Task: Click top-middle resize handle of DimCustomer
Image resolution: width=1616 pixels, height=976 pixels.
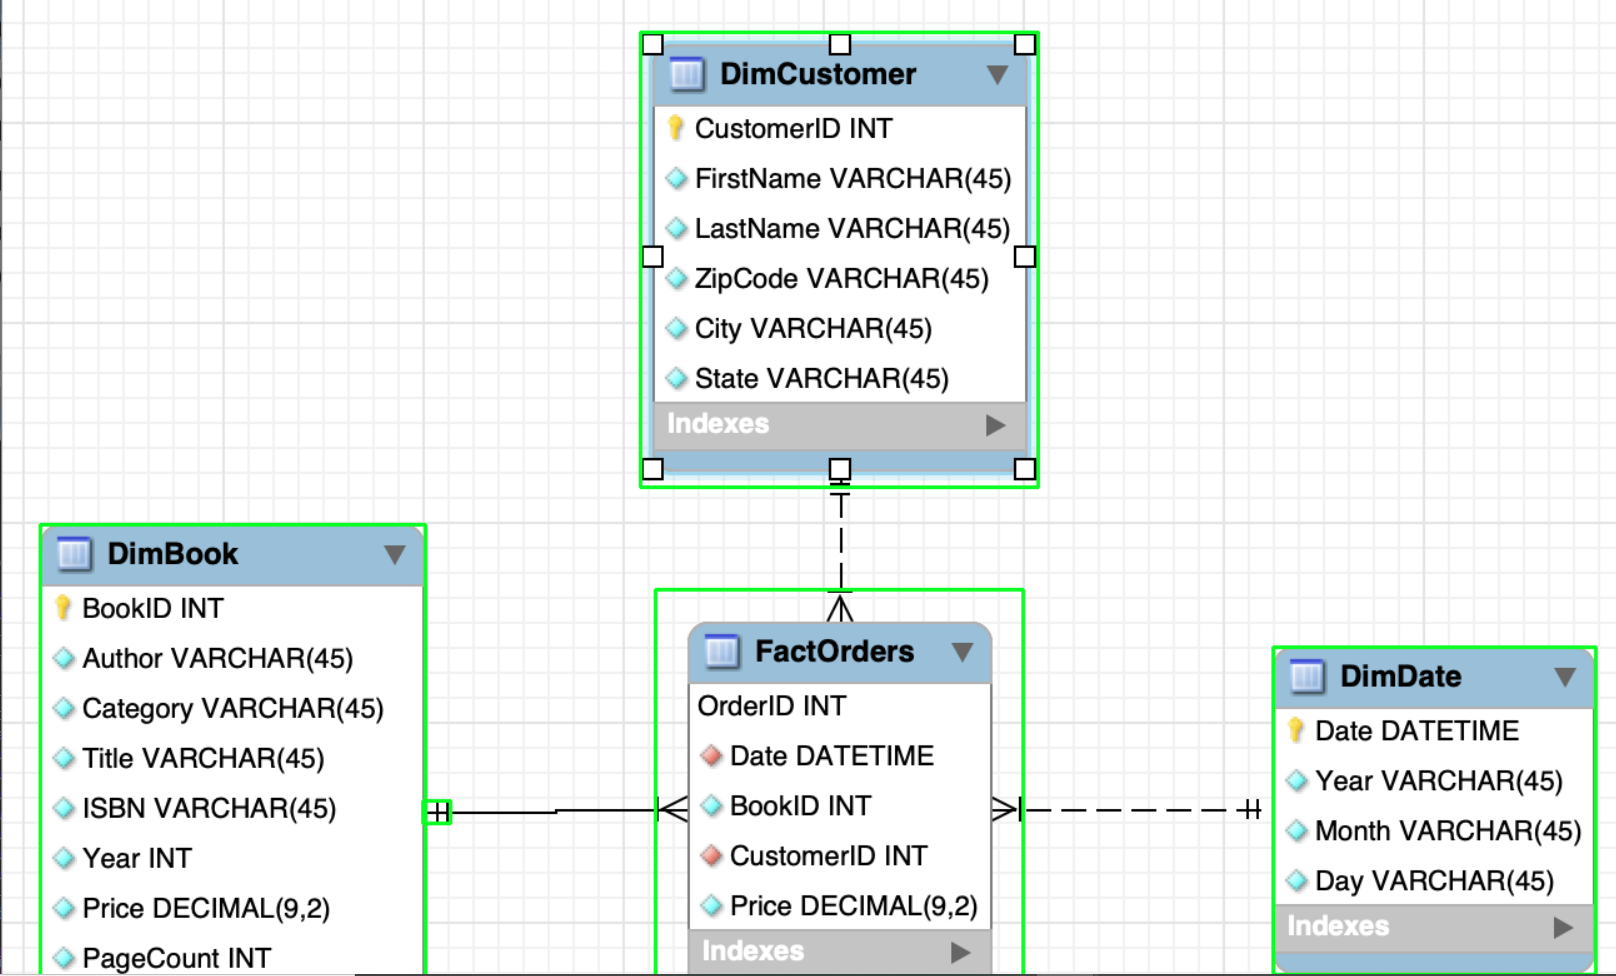Action: [840, 44]
